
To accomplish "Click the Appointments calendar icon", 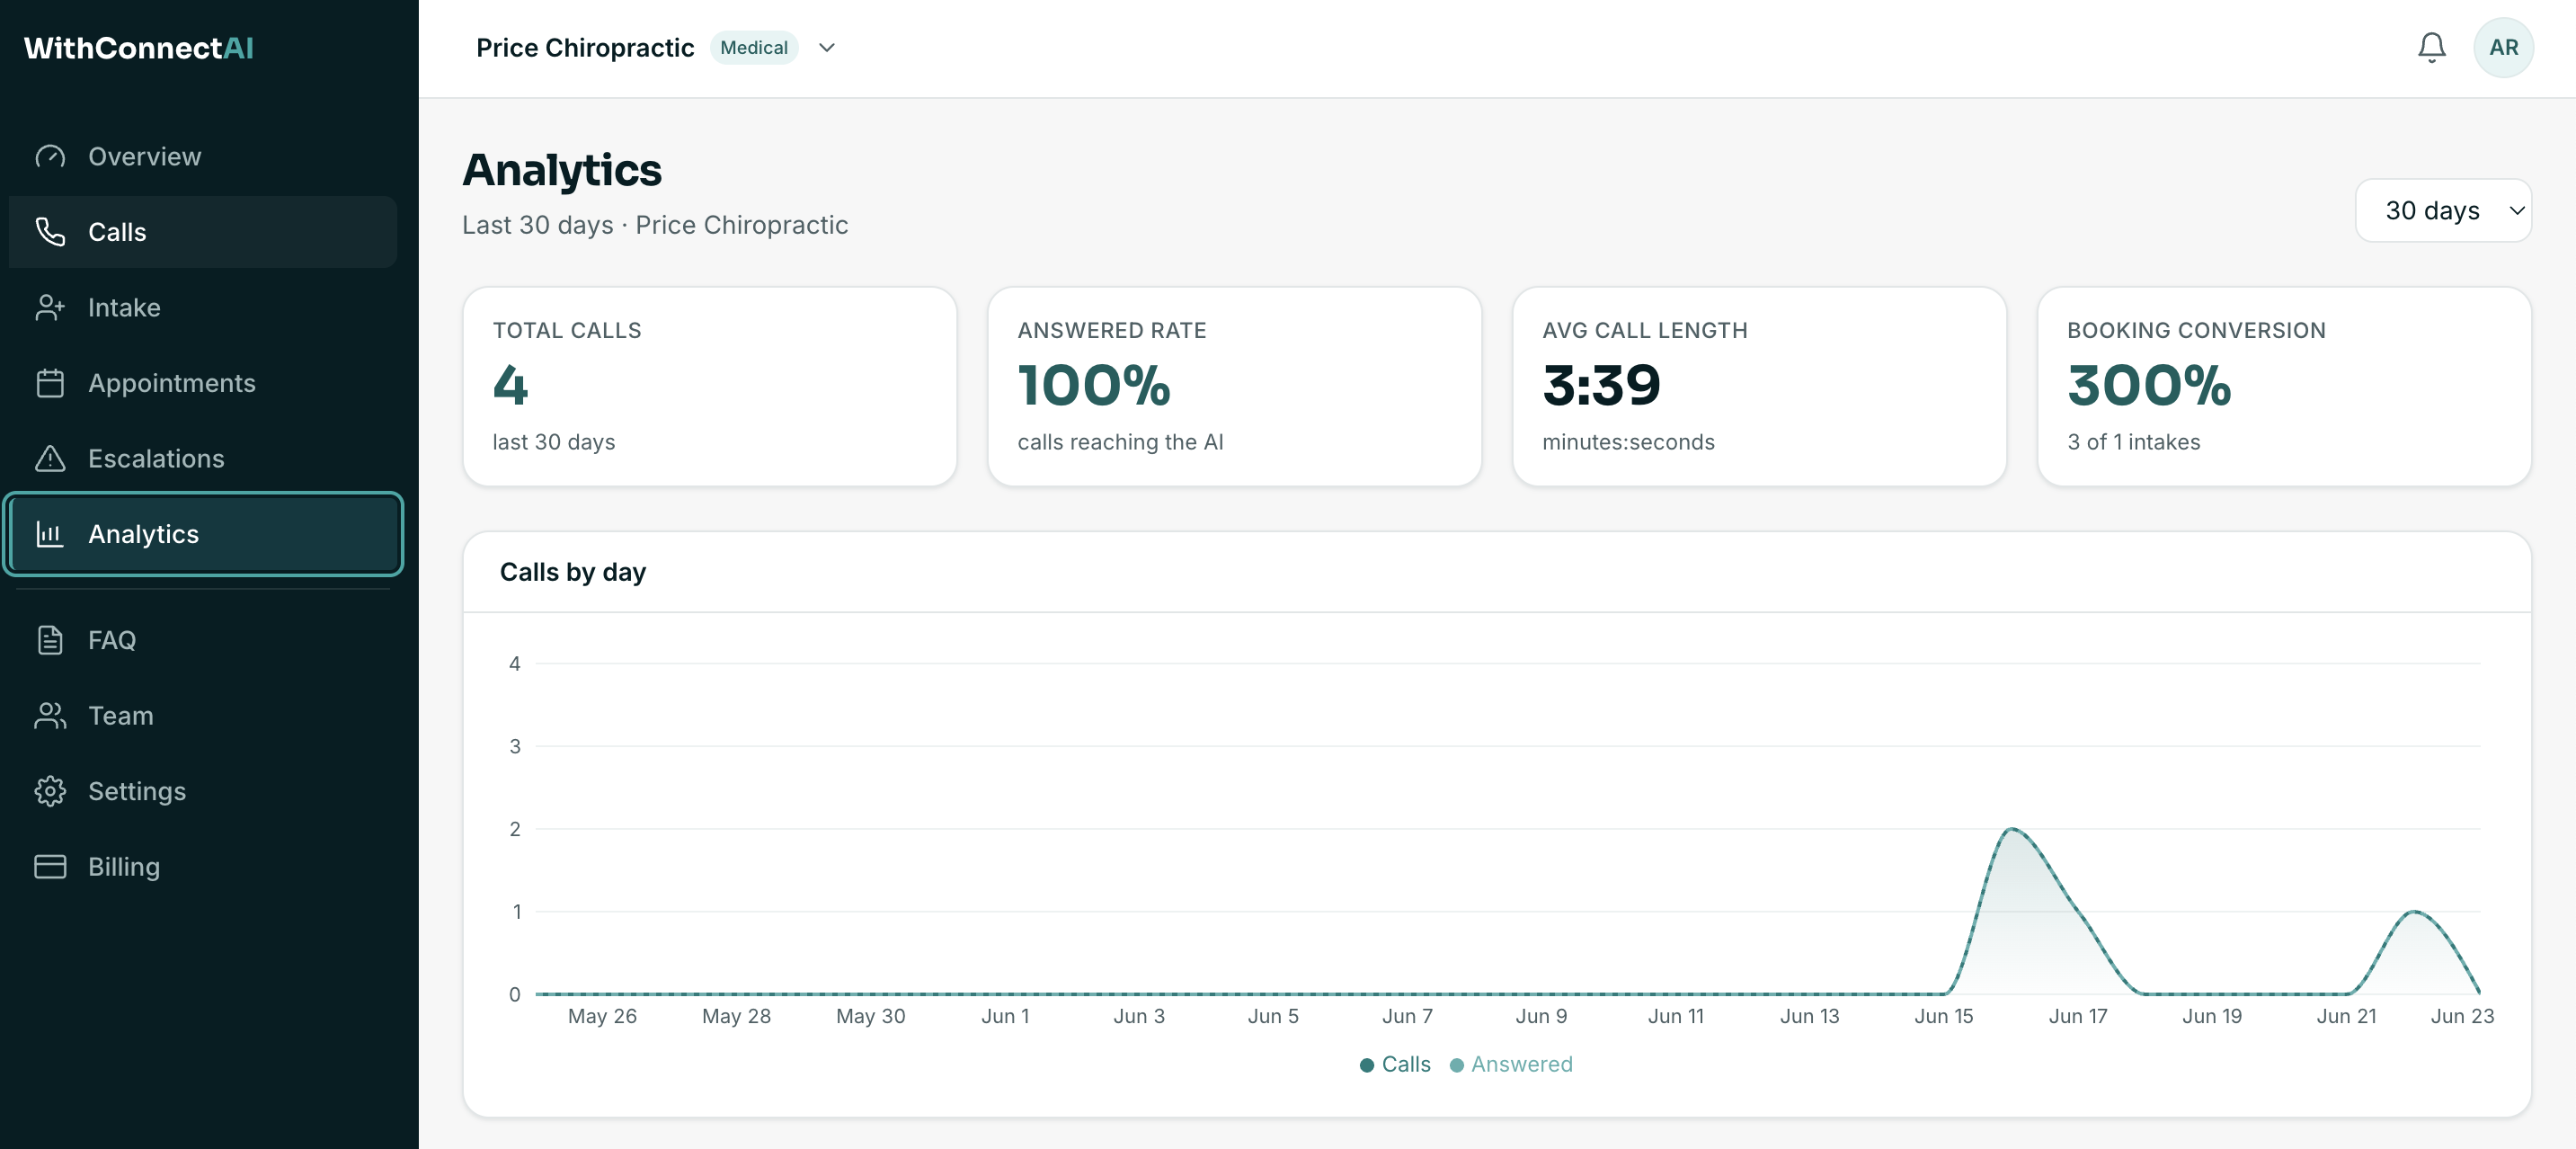I will tap(50, 383).
